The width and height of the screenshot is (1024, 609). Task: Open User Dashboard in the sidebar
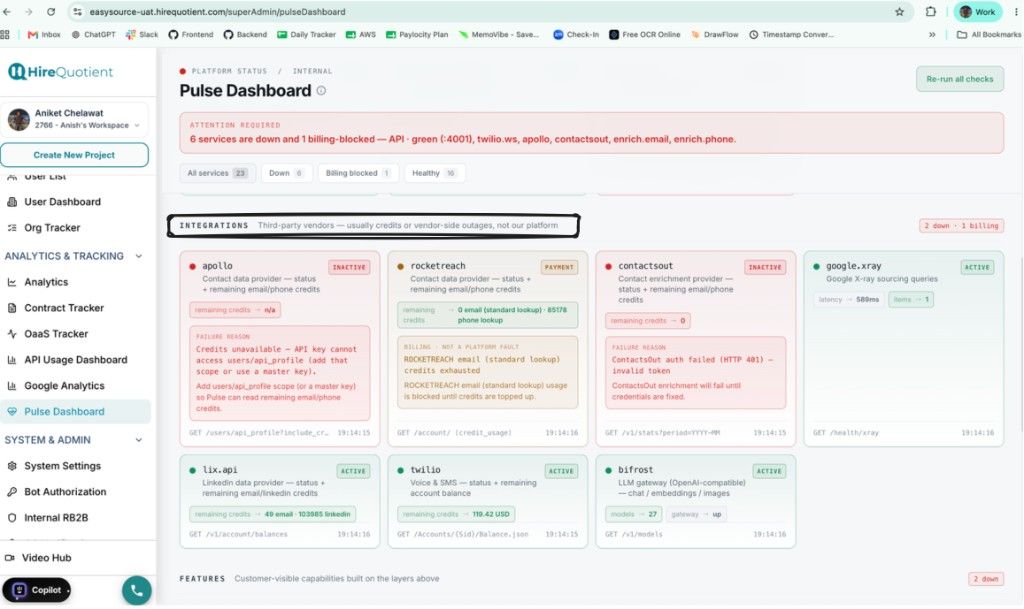pos(62,202)
